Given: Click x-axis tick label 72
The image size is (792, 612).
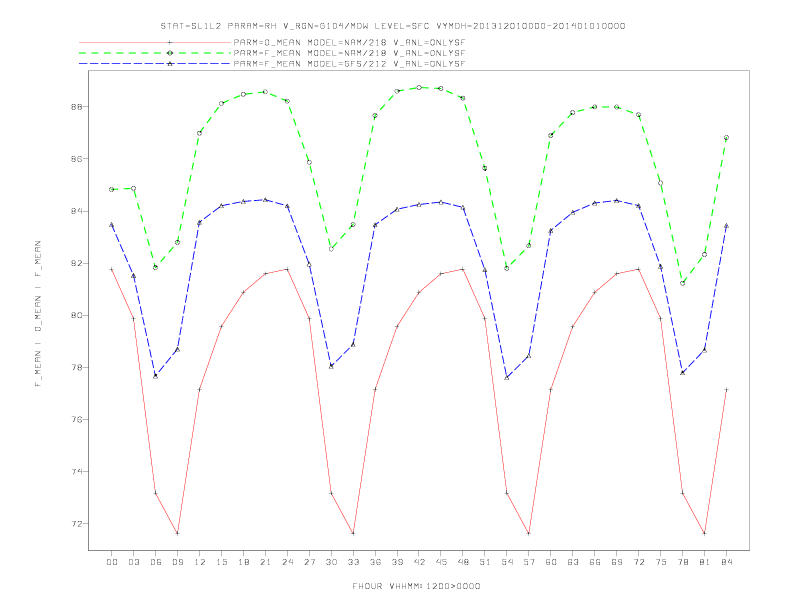Looking at the screenshot, I should (x=638, y=562).
